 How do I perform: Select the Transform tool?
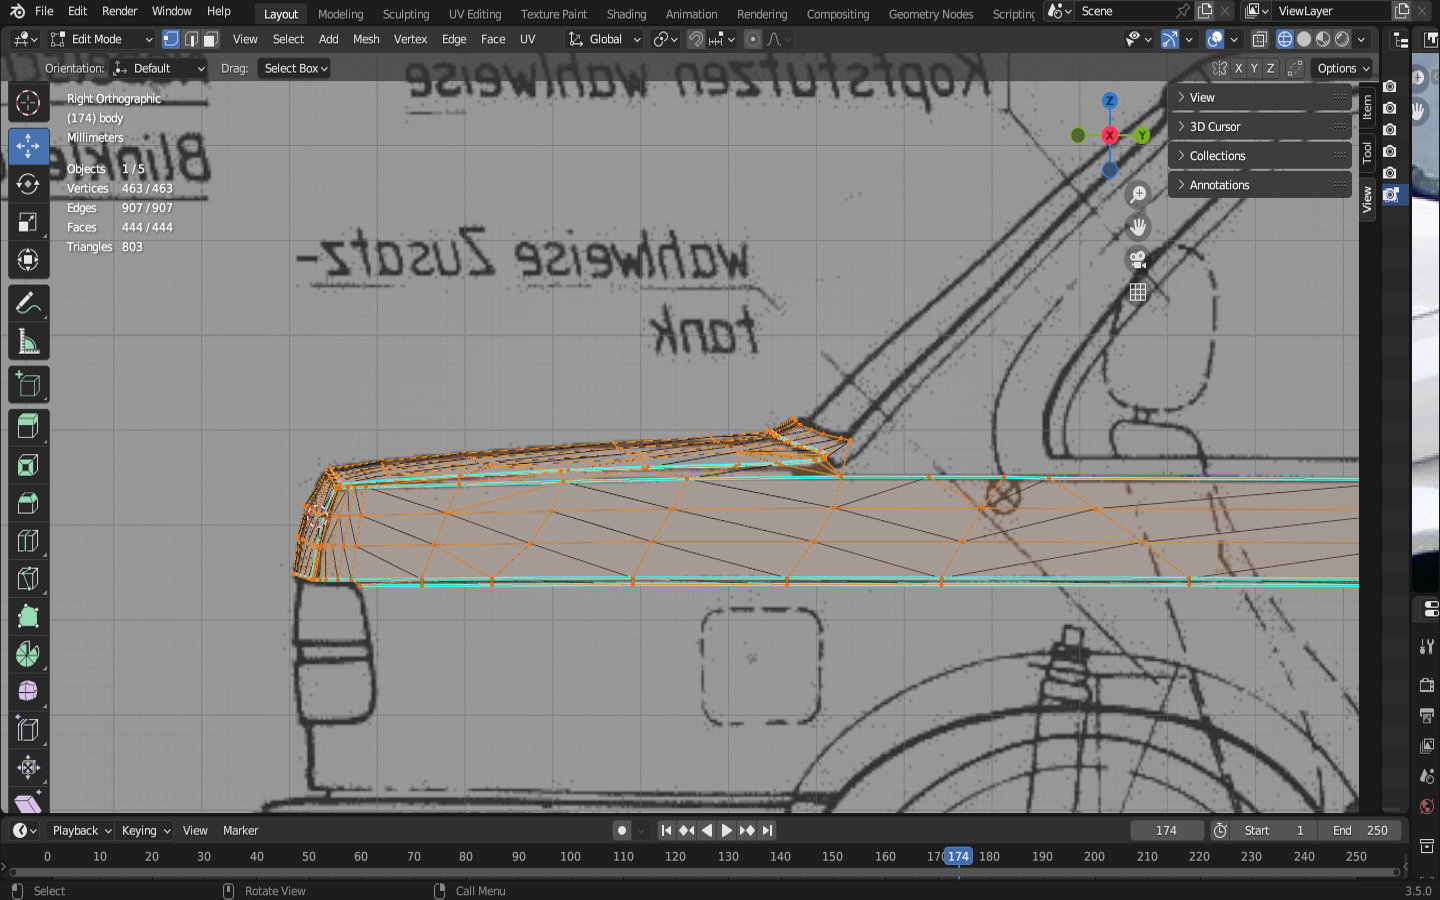click(28, 260)
